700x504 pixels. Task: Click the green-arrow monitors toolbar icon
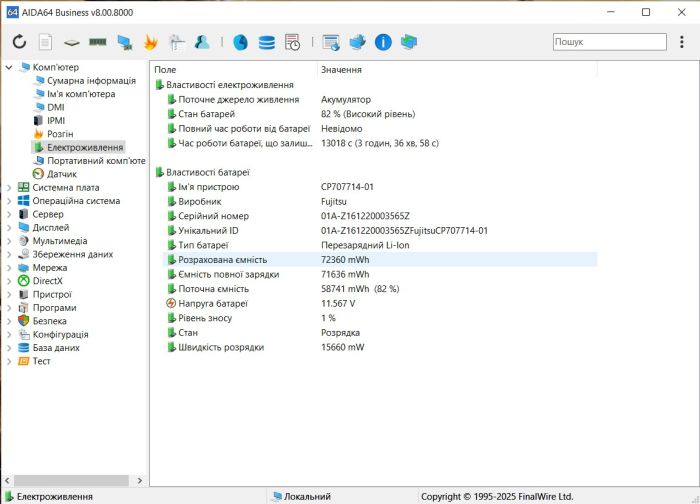409,42
